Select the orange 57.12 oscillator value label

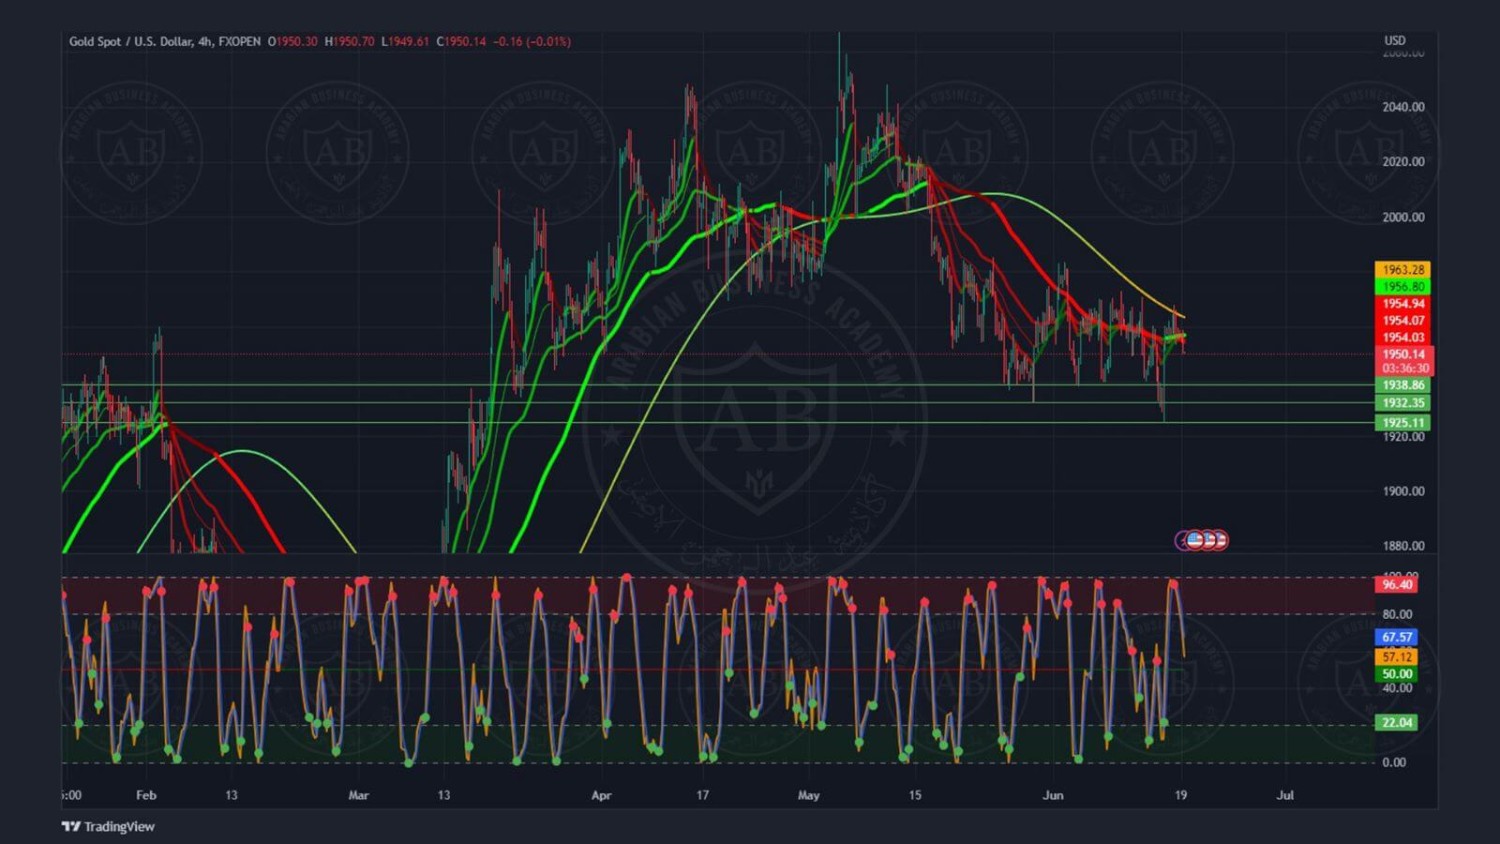pyautogui.click(x=1396, y=657)
